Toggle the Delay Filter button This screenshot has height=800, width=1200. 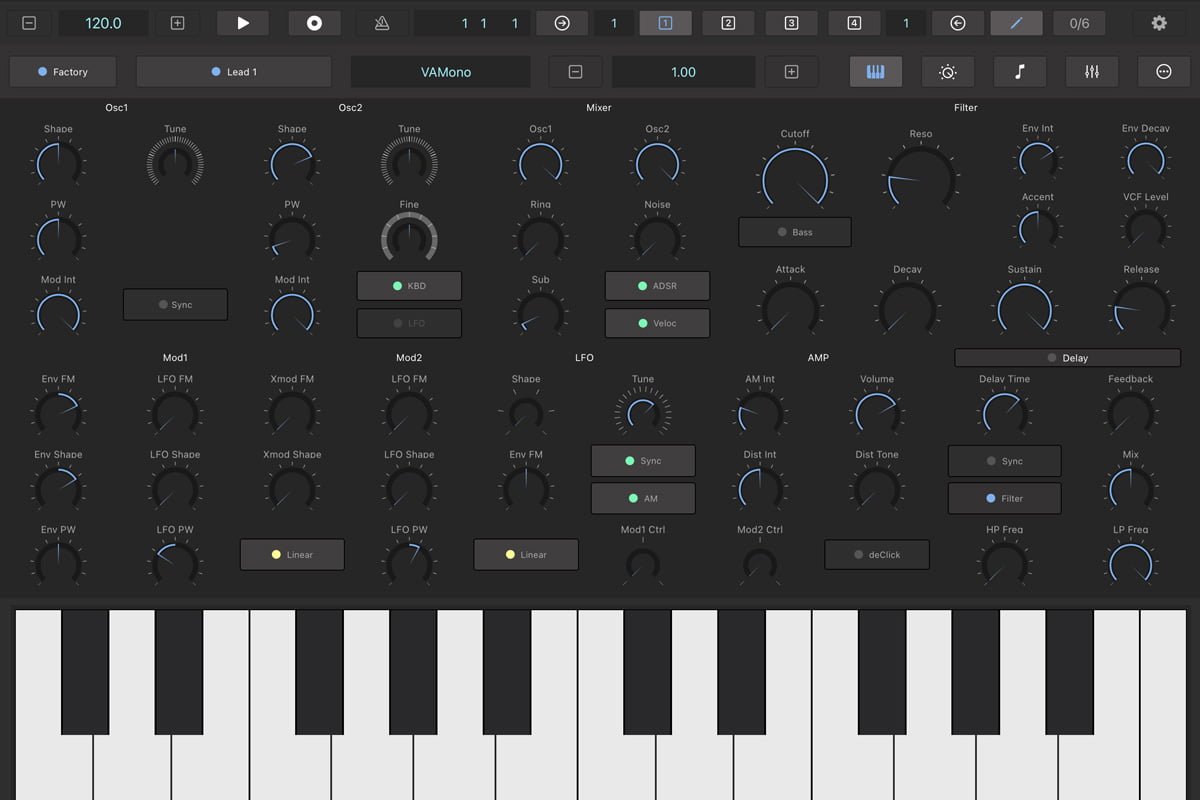pyautogui.click(x=1004, y=498)
